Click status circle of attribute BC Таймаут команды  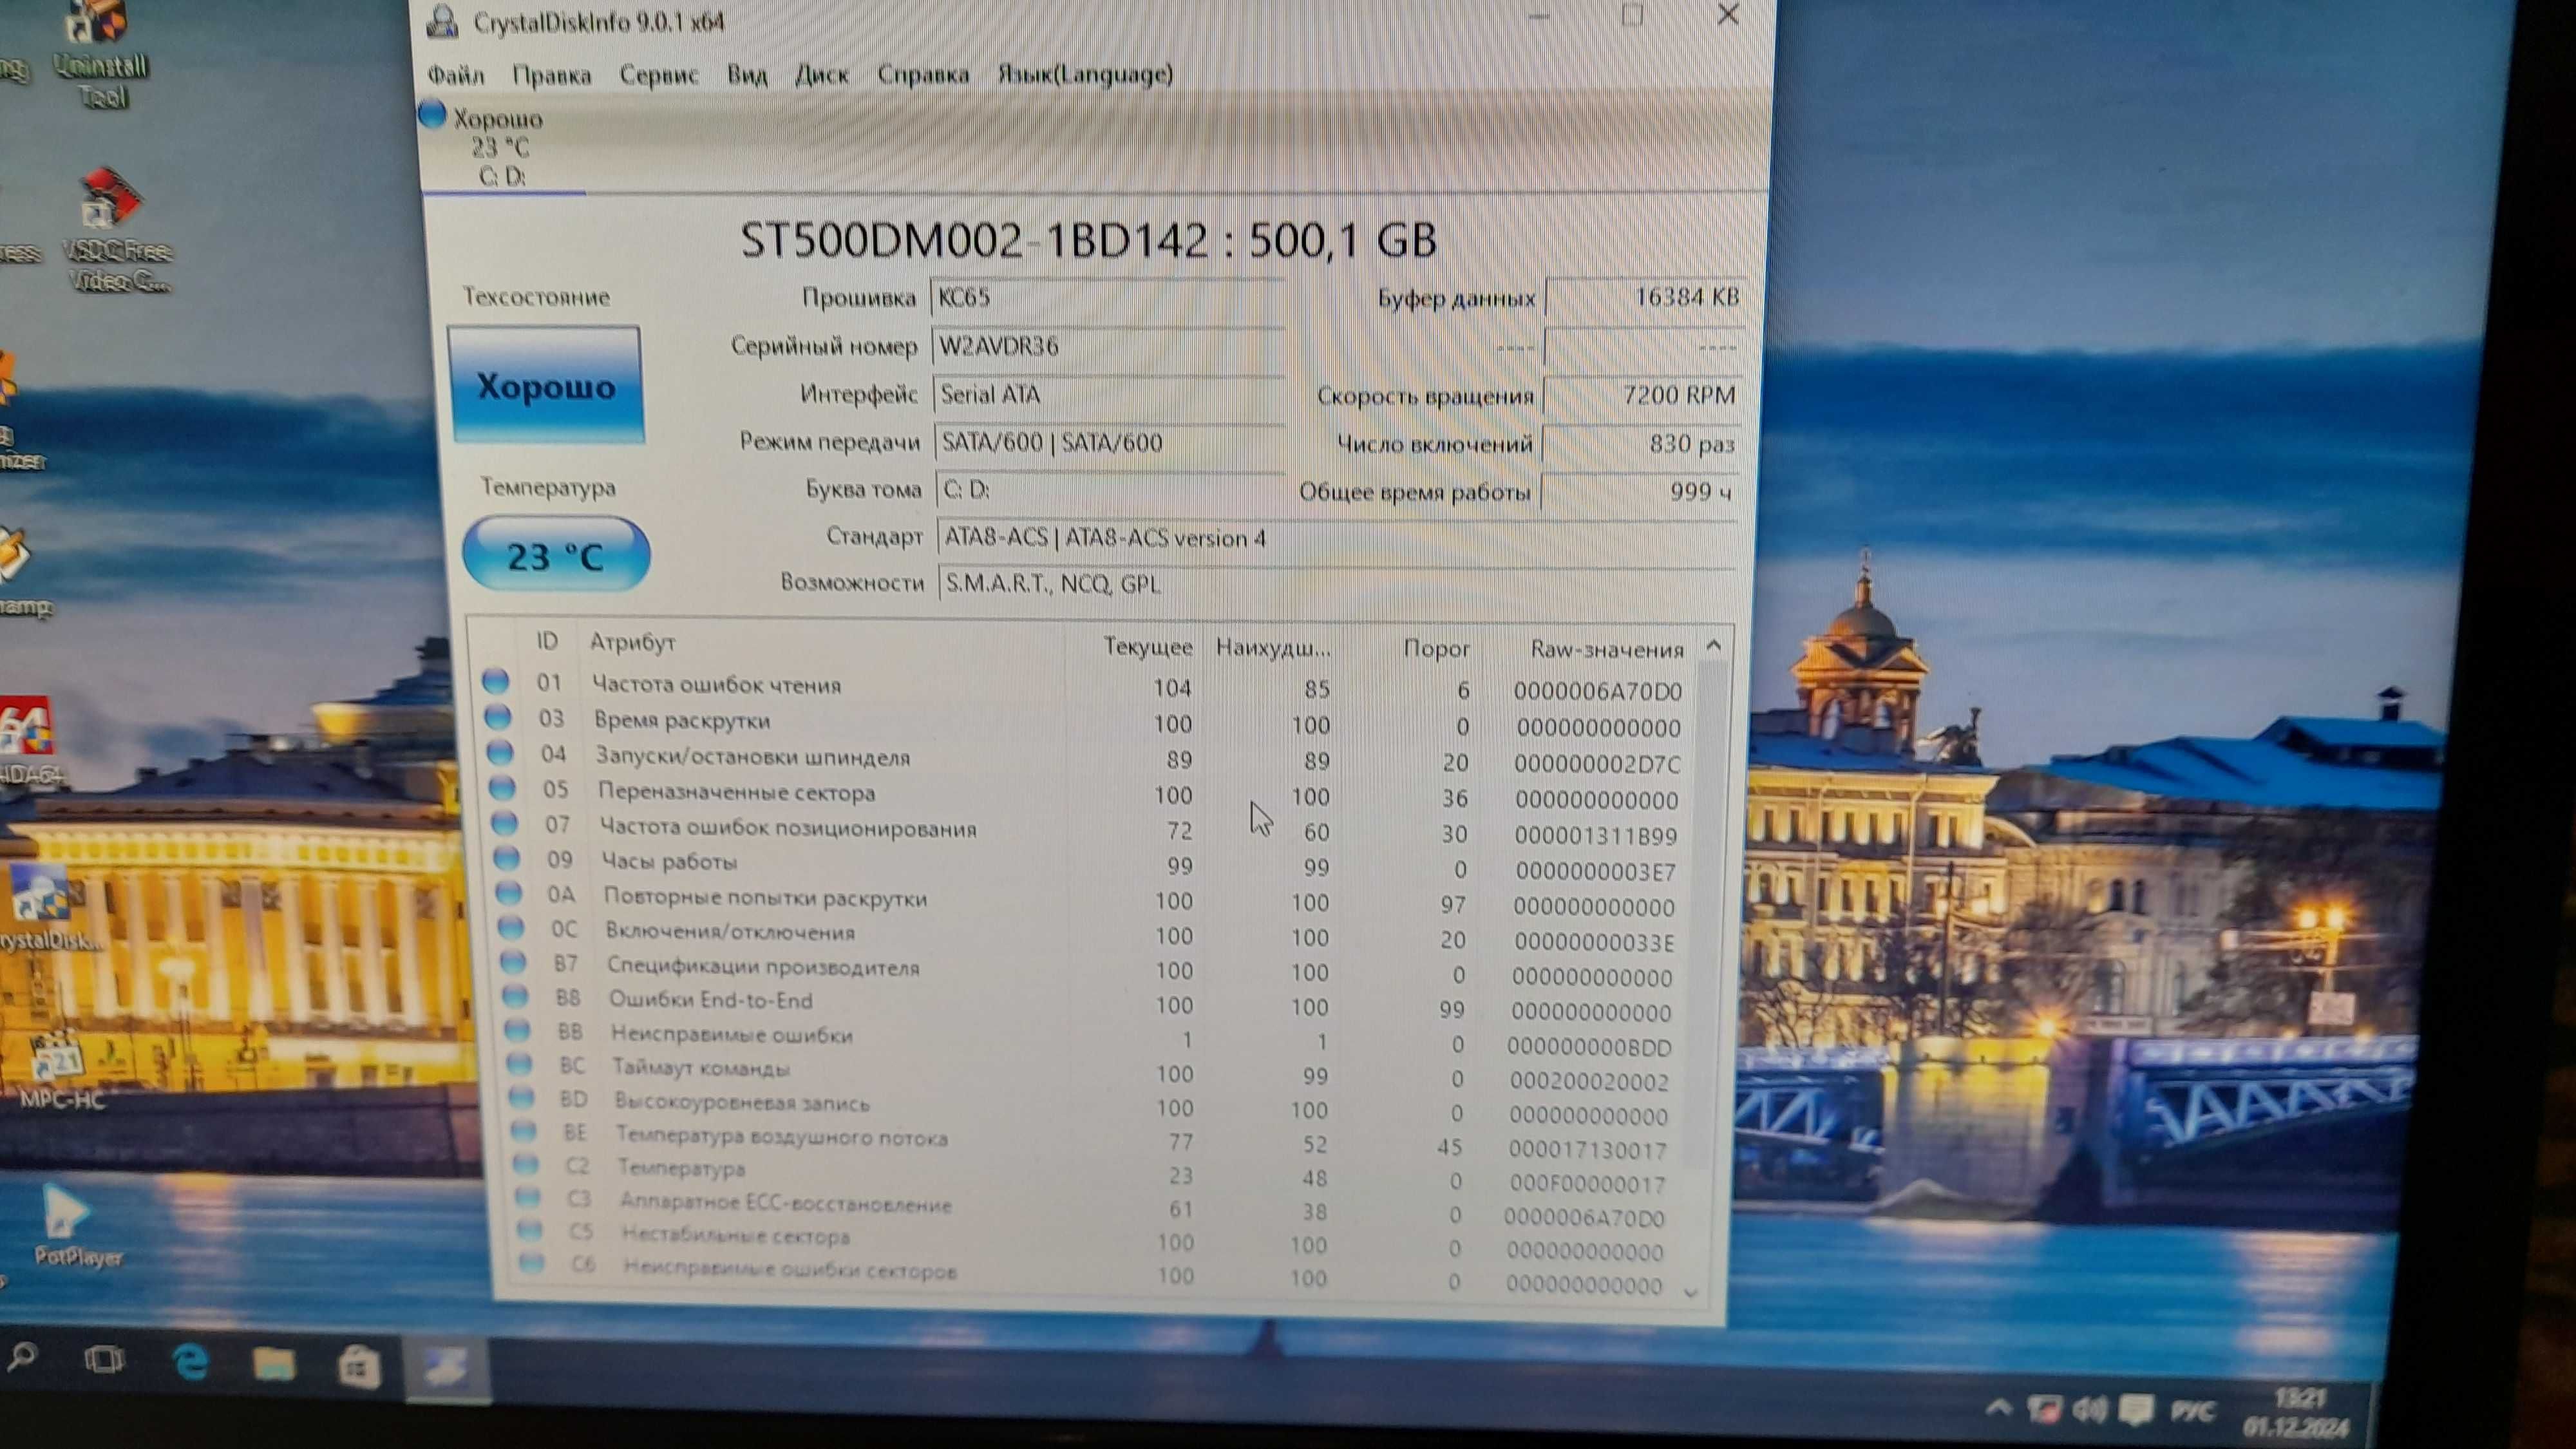pyautogui.click(x=518, y=1064)
